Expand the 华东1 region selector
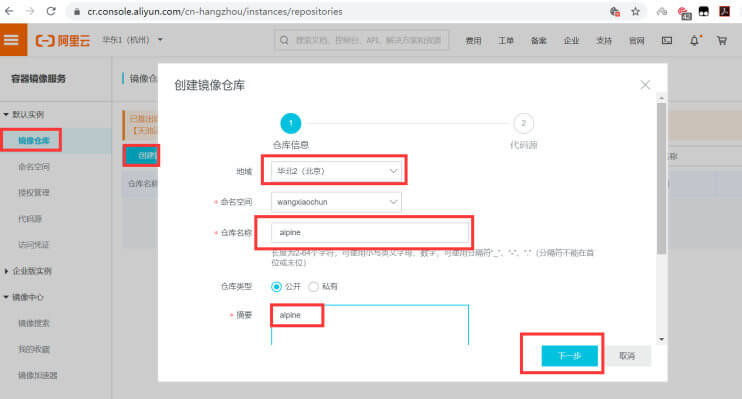742x399 pixels. pyautogui.click(x=132, y=40)
